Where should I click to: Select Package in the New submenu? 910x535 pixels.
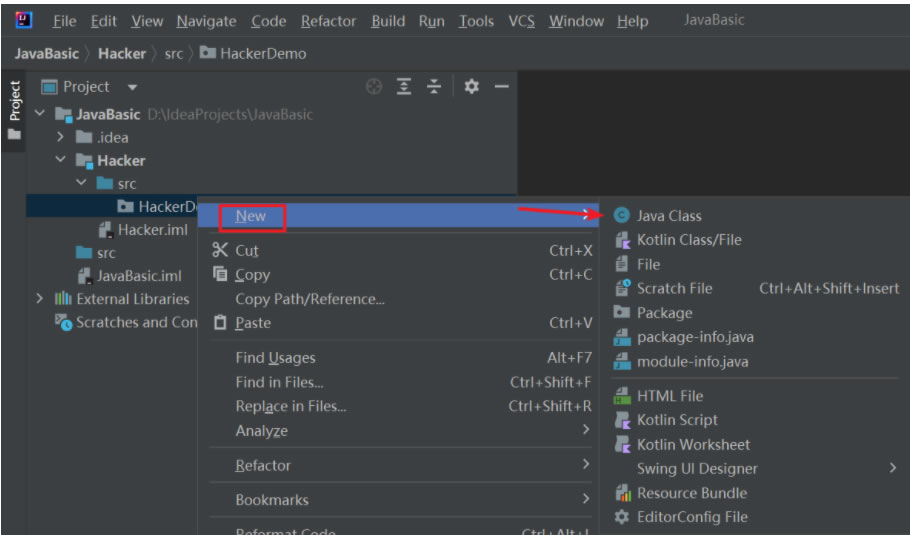point(664,313)
